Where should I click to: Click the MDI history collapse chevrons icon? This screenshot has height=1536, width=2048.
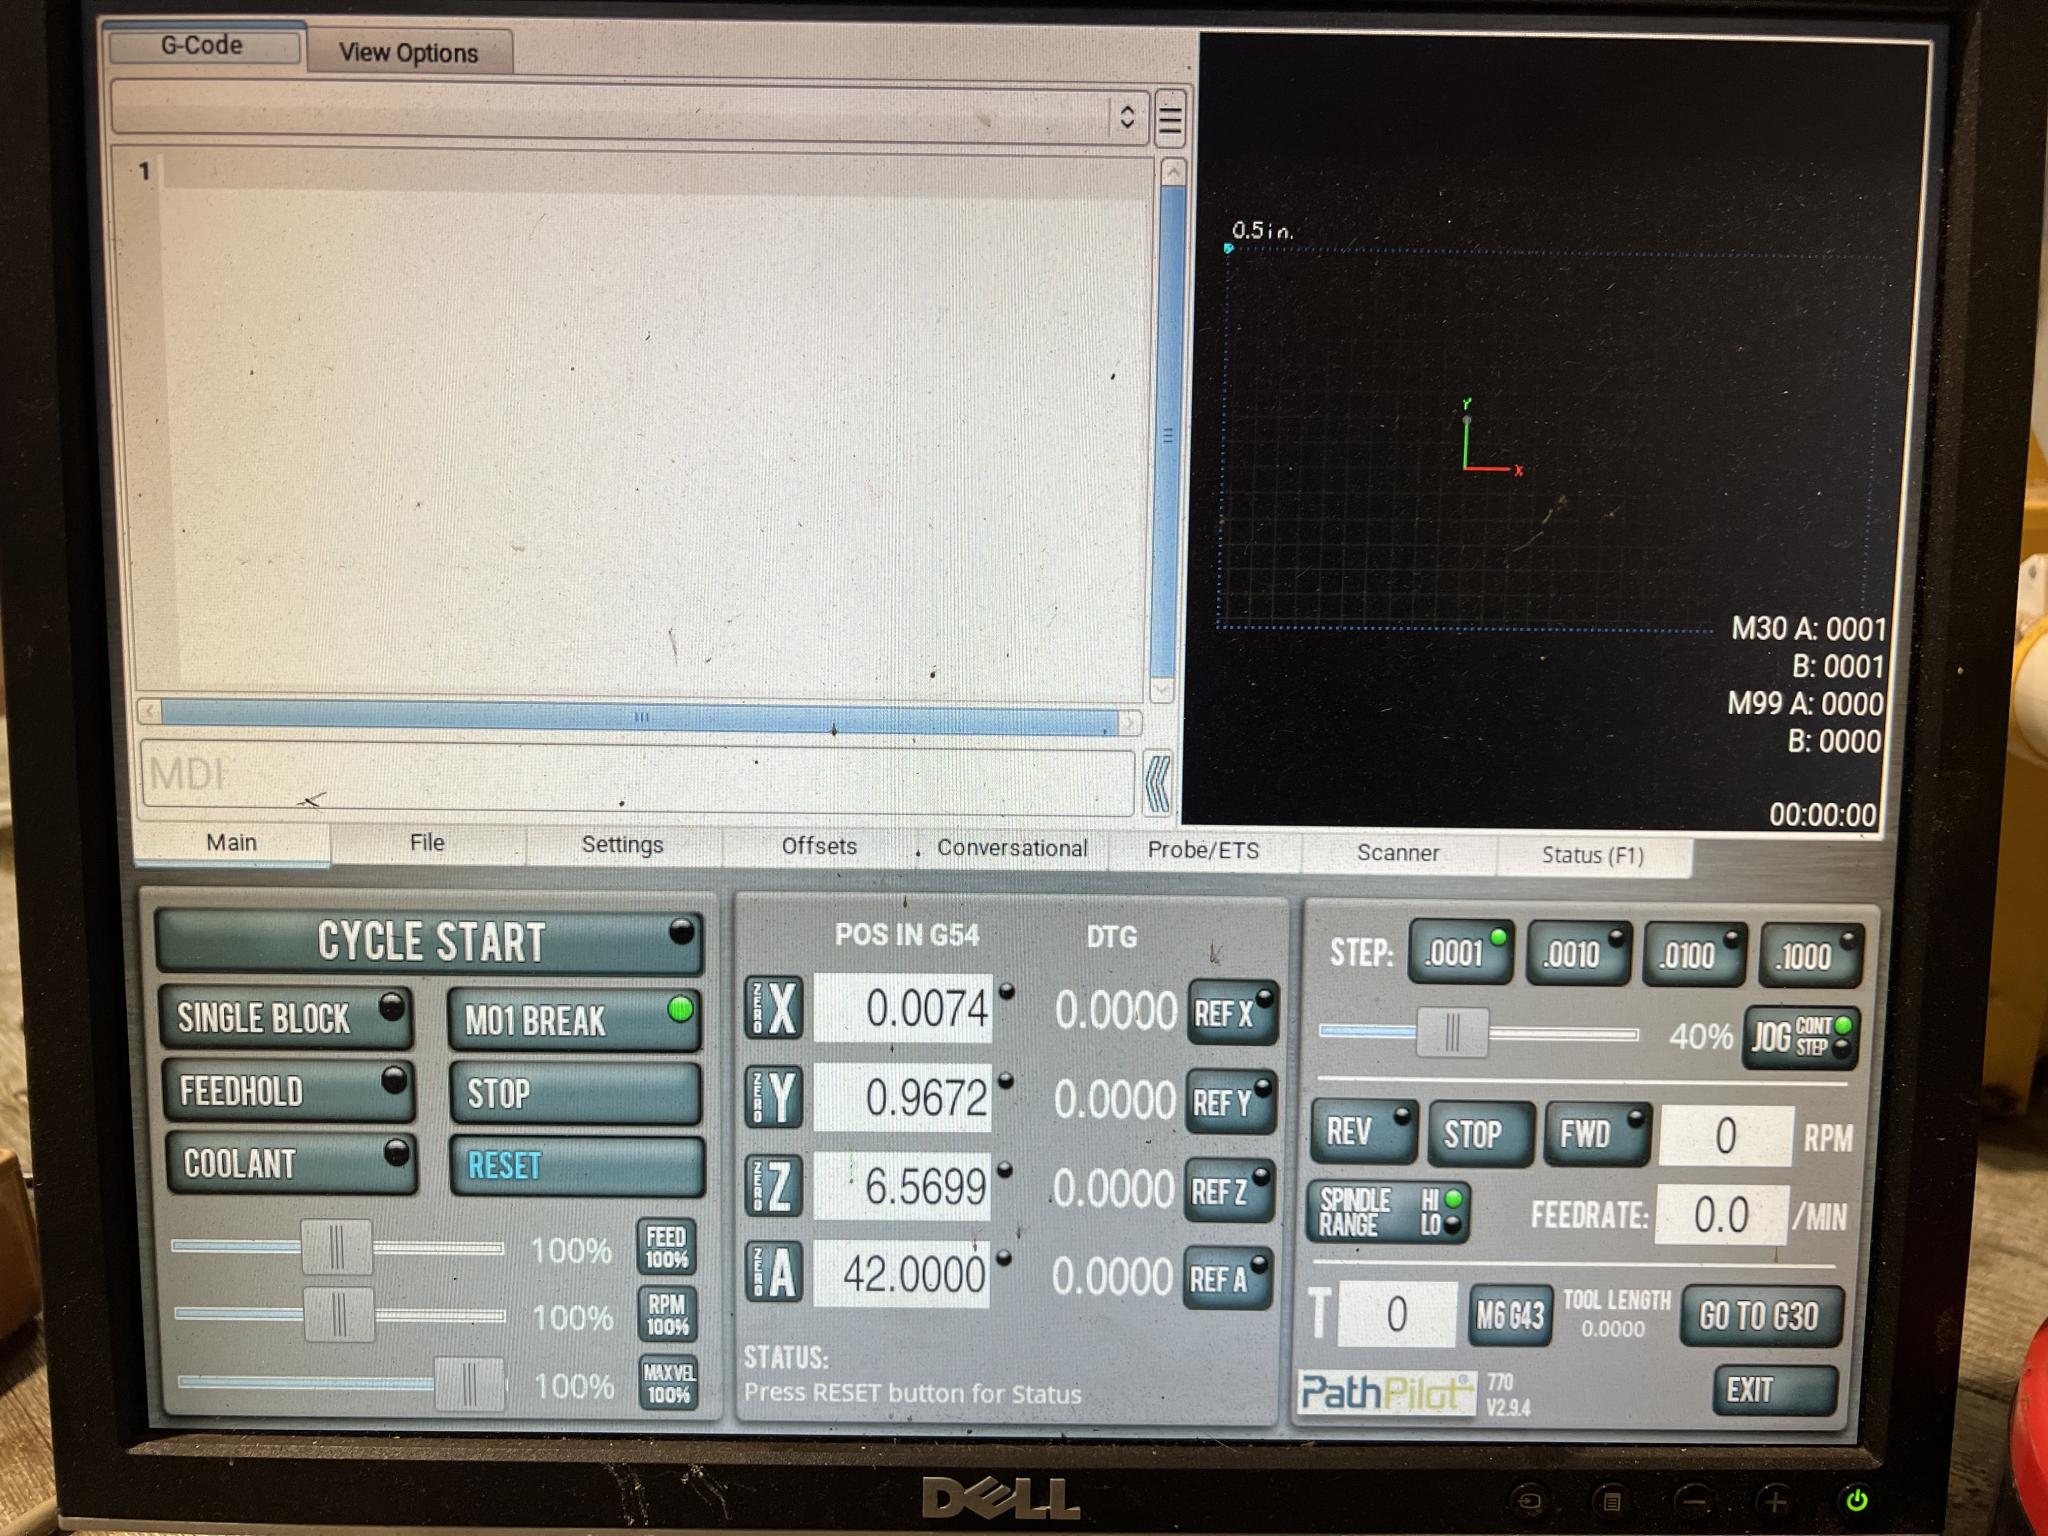[x=1157, y=783]
